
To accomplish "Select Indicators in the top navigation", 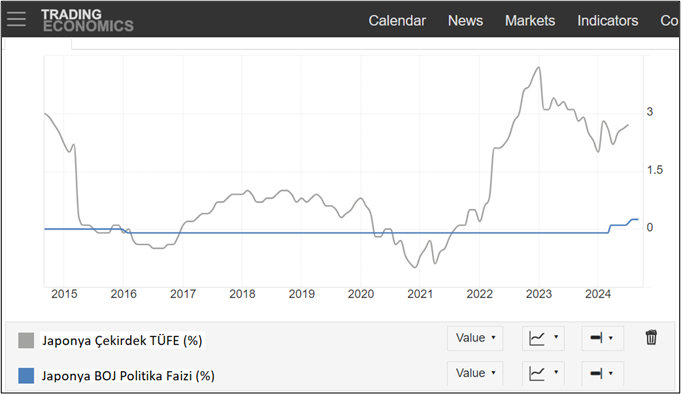I will 608,20.
